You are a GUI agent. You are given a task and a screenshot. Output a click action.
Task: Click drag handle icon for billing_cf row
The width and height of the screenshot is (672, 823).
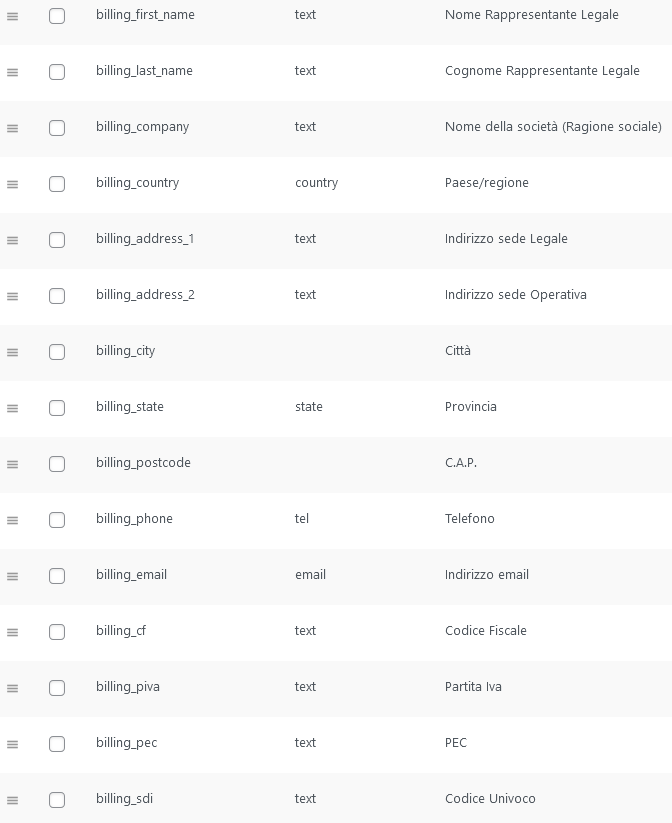click(x=12, y=632)
